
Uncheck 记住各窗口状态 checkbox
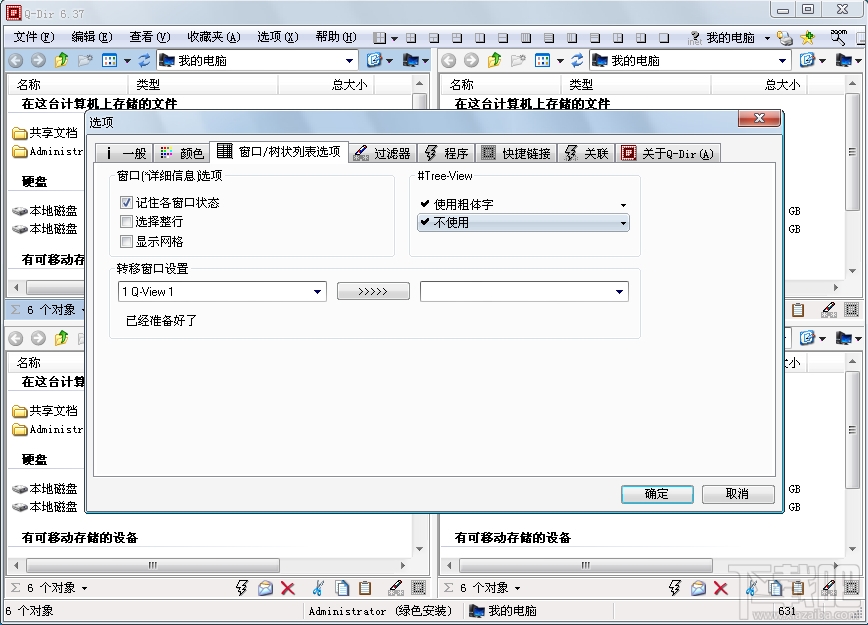126,203
